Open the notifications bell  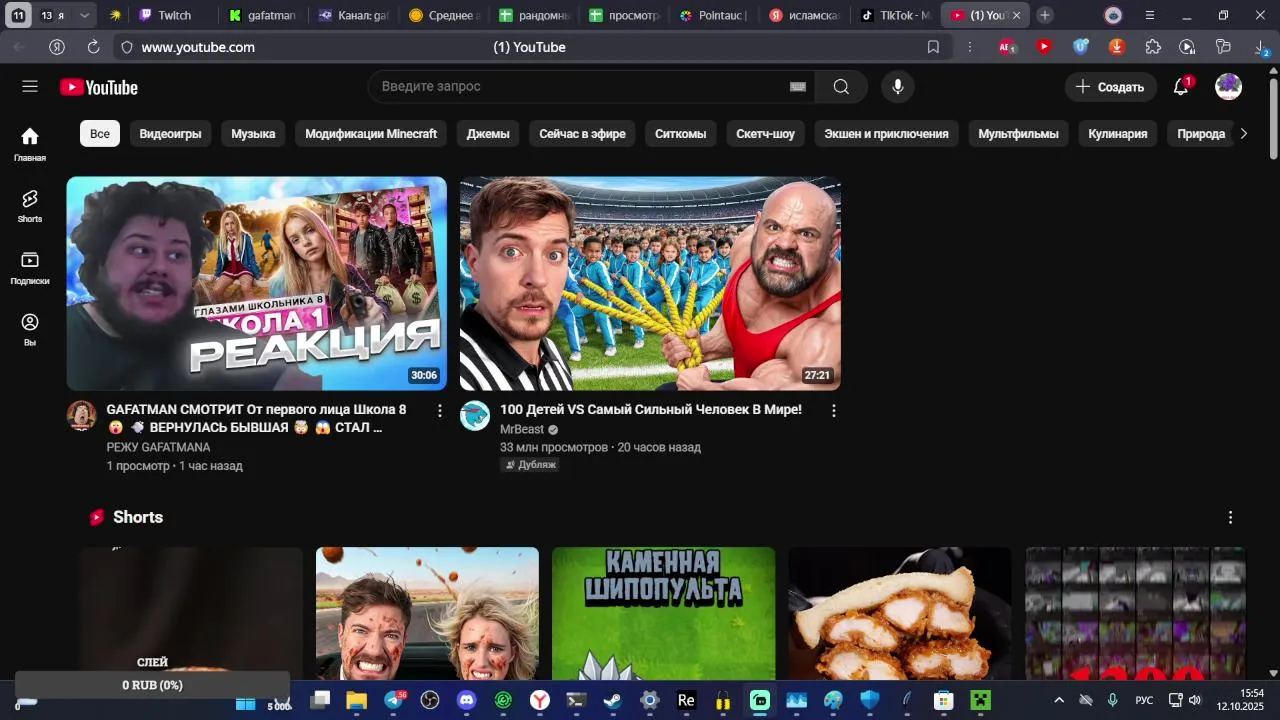pyautogui.click(x=1181, y=87)
